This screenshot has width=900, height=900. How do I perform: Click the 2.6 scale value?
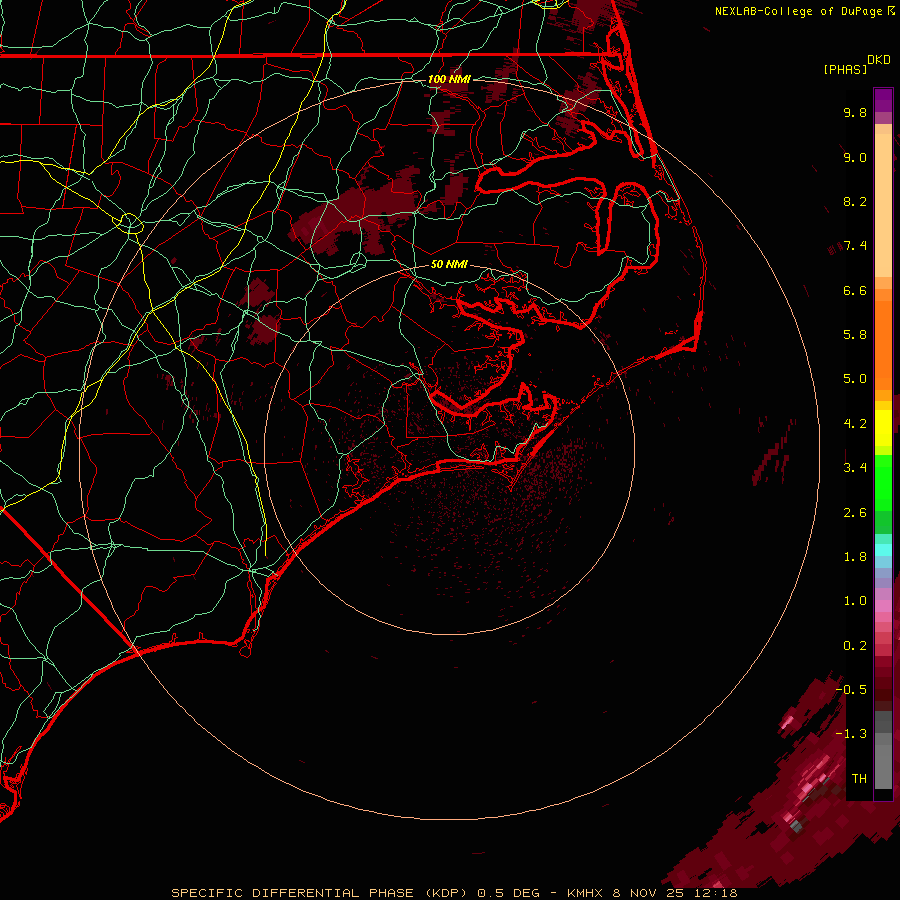855,513
